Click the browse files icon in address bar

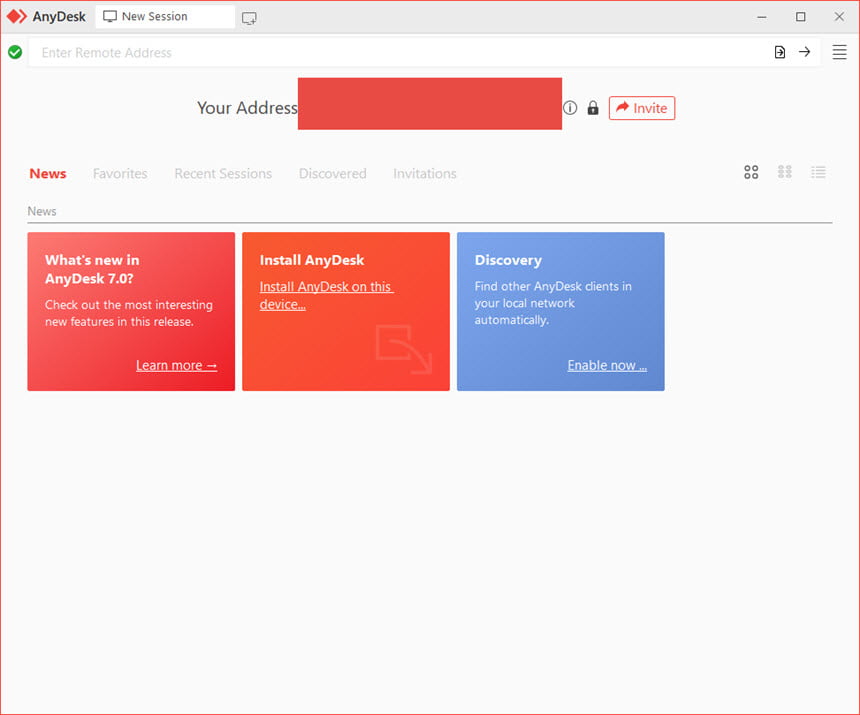click(x=779, y=52)
